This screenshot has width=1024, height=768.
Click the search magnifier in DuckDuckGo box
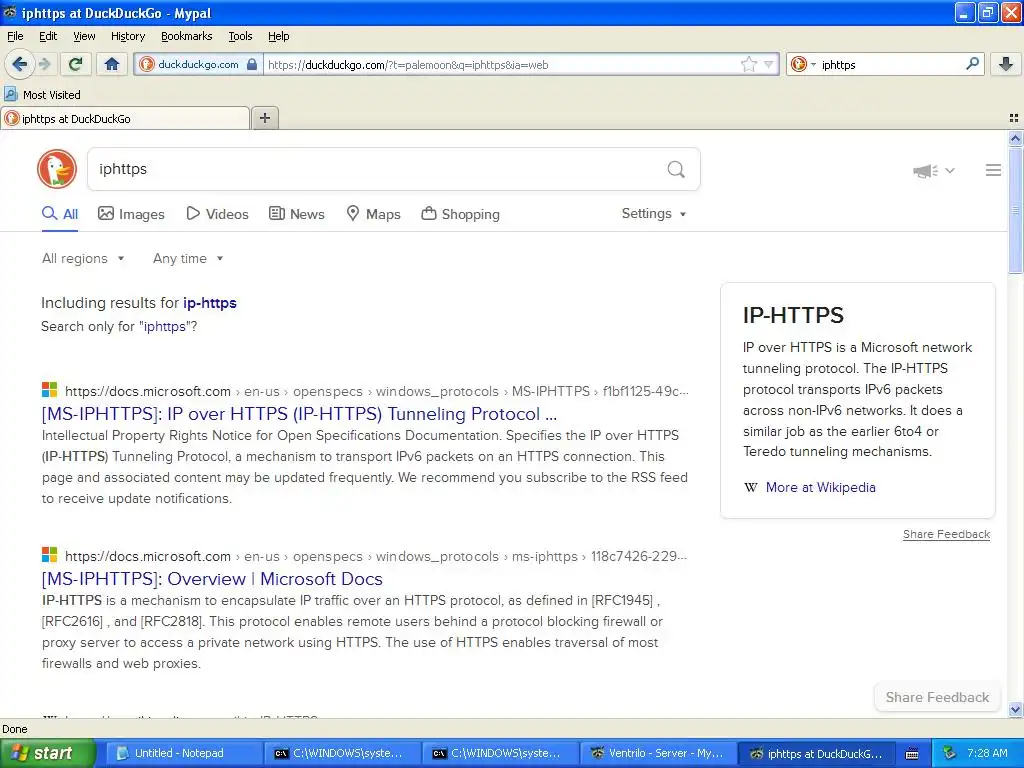click(x=676, y=170)
